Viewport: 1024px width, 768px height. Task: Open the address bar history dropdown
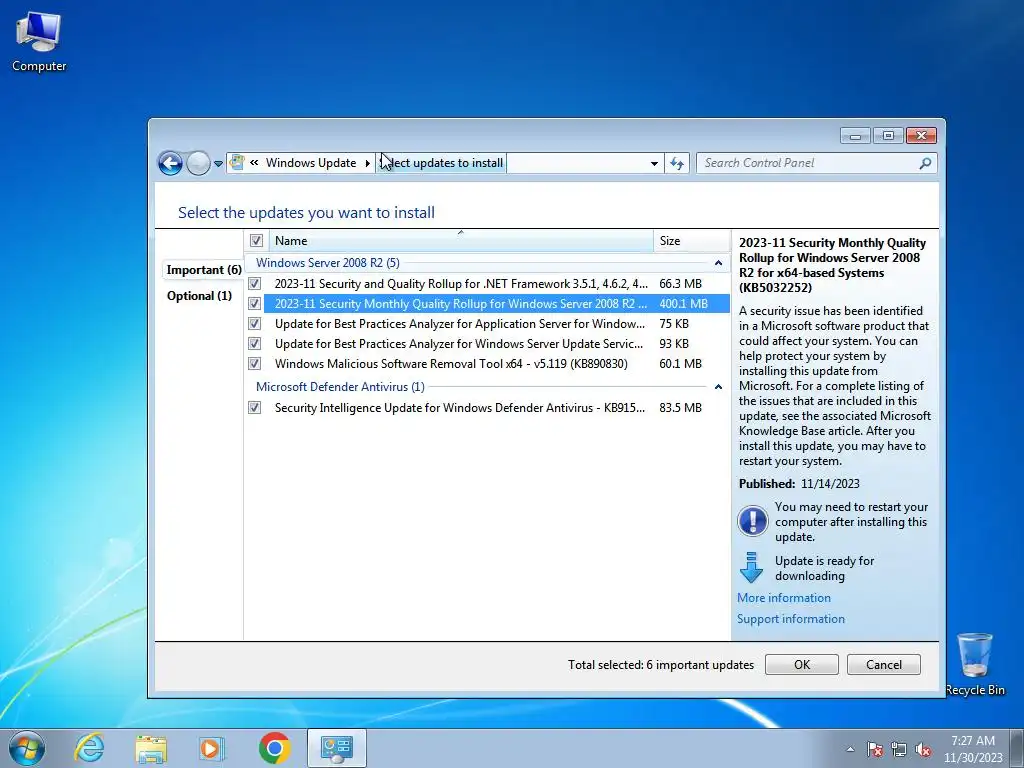tap(654, 163)
